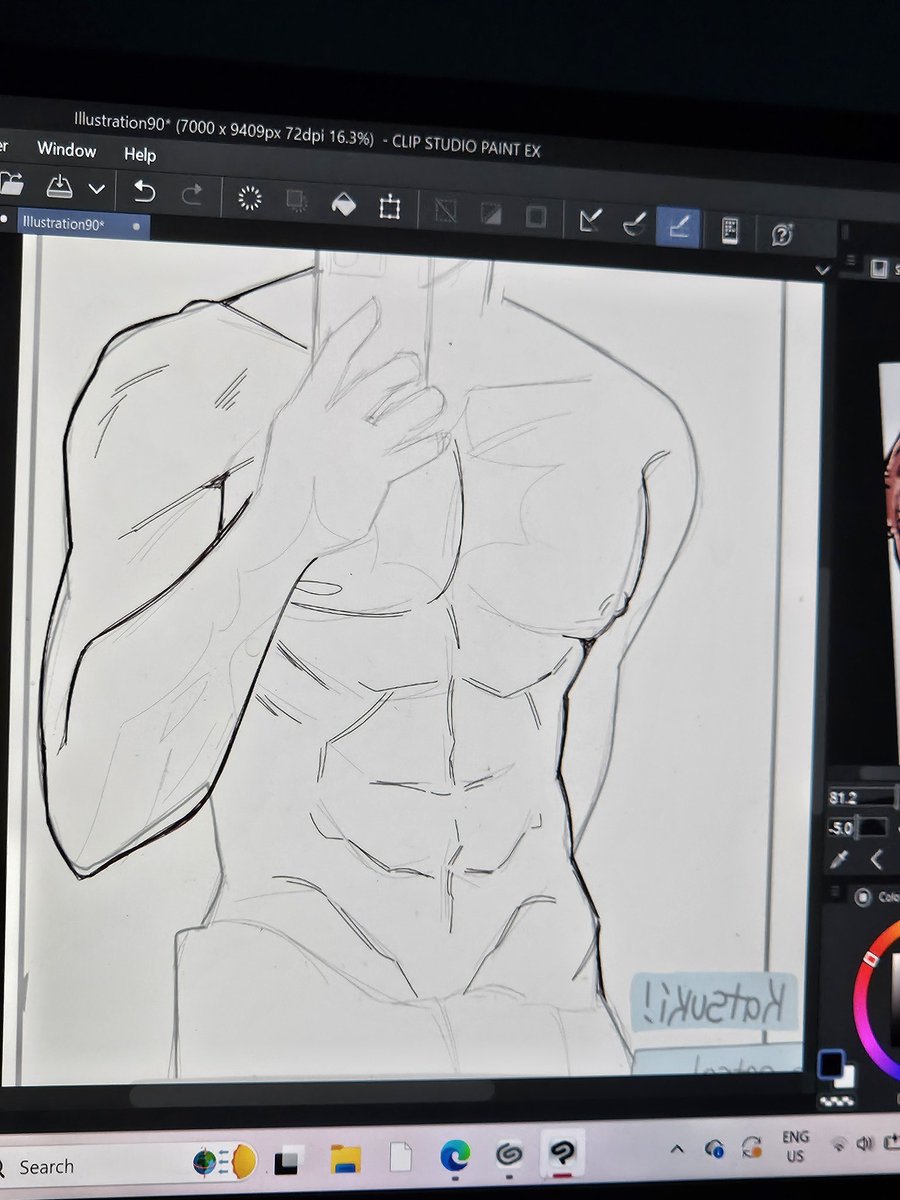The width and height of the screenshot is (900, 1200).
Task: Click the Show border of selected area icon
Action: point(536,216)
